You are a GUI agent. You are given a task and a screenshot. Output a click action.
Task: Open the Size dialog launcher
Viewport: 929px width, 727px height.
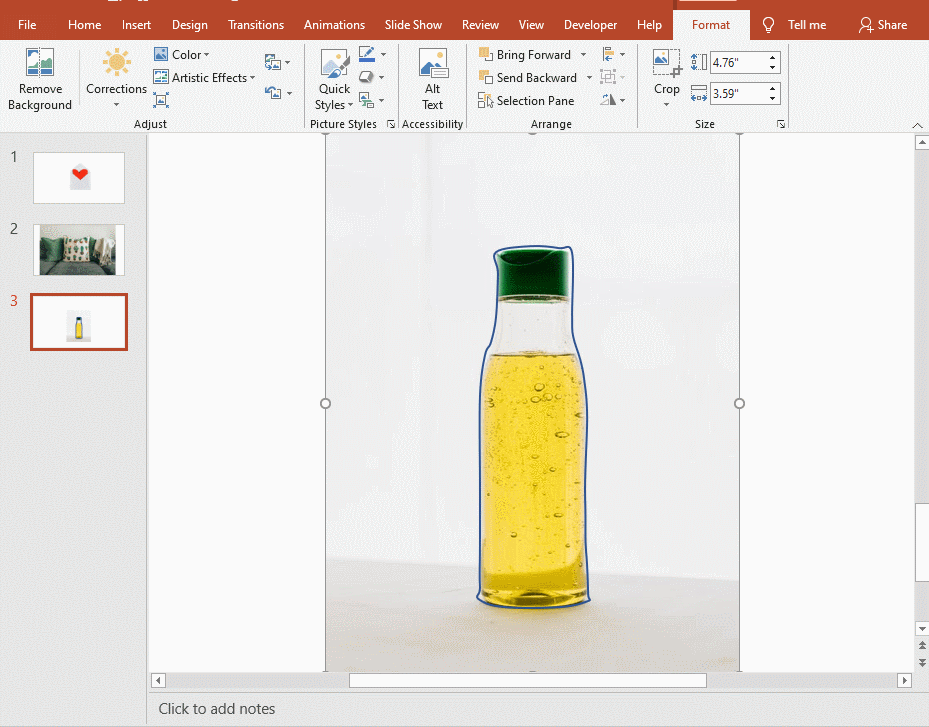[781, 124]
